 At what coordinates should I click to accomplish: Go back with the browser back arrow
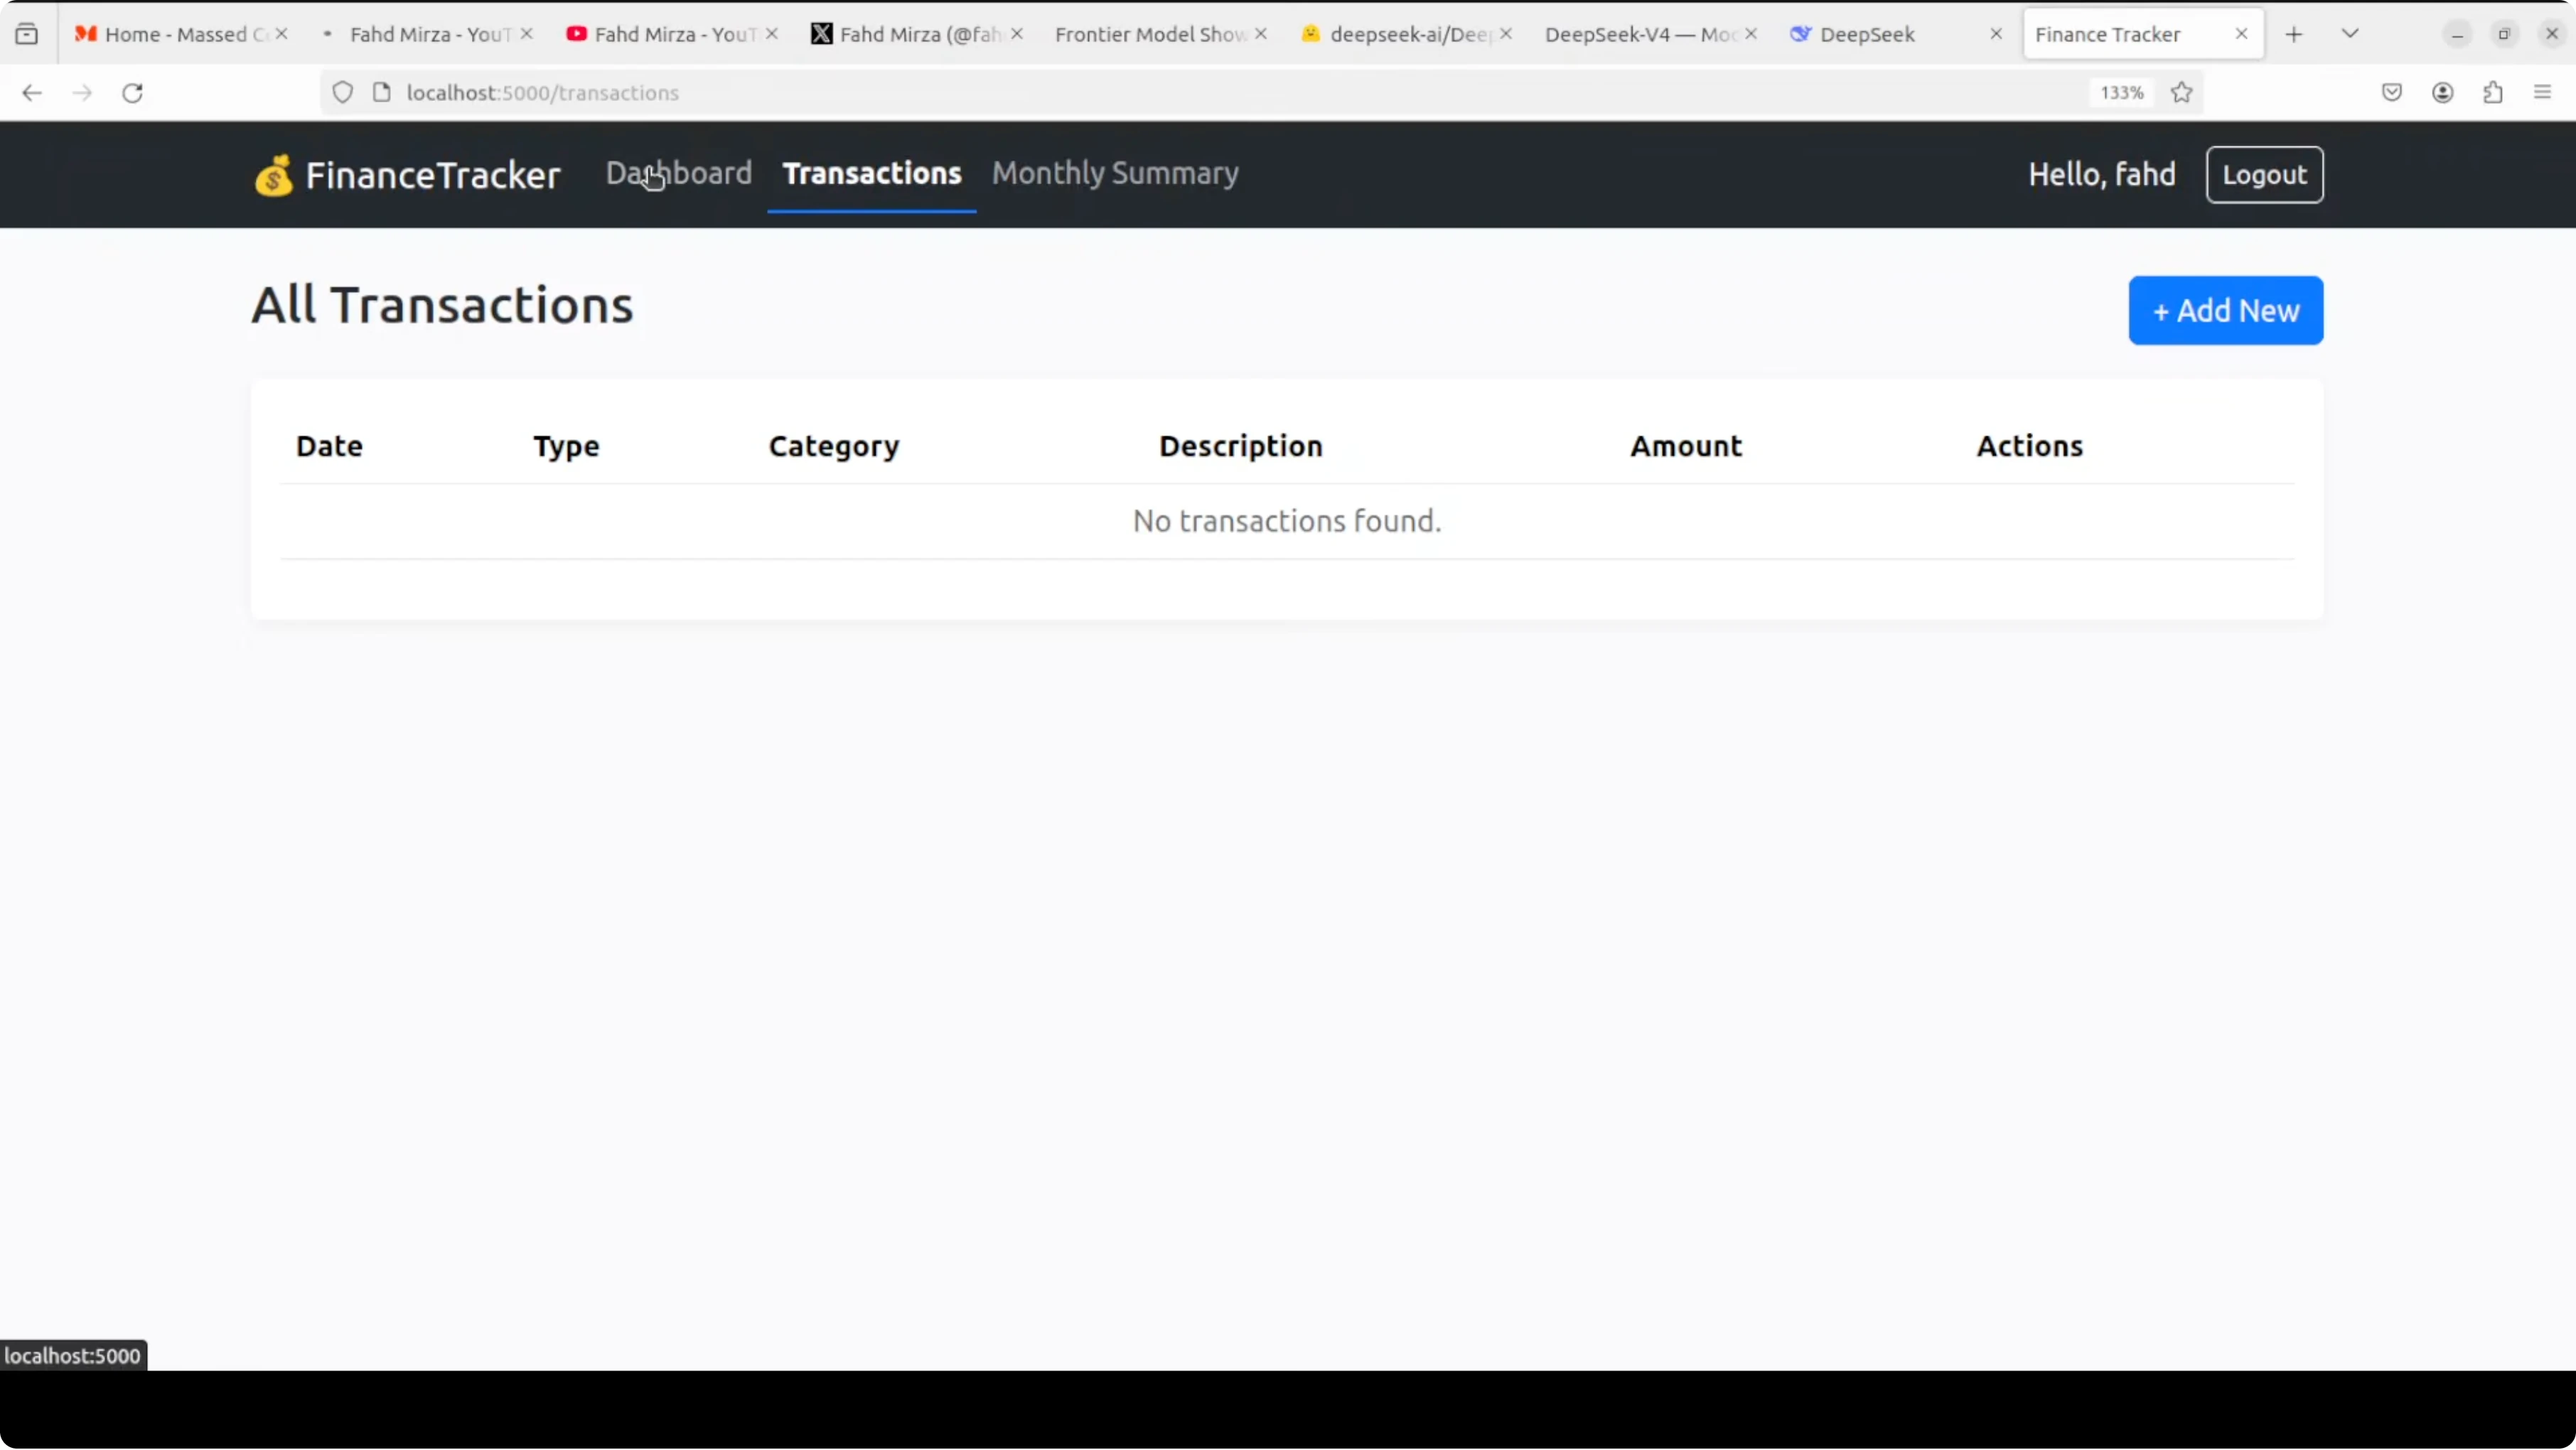(x=32, y=93)
